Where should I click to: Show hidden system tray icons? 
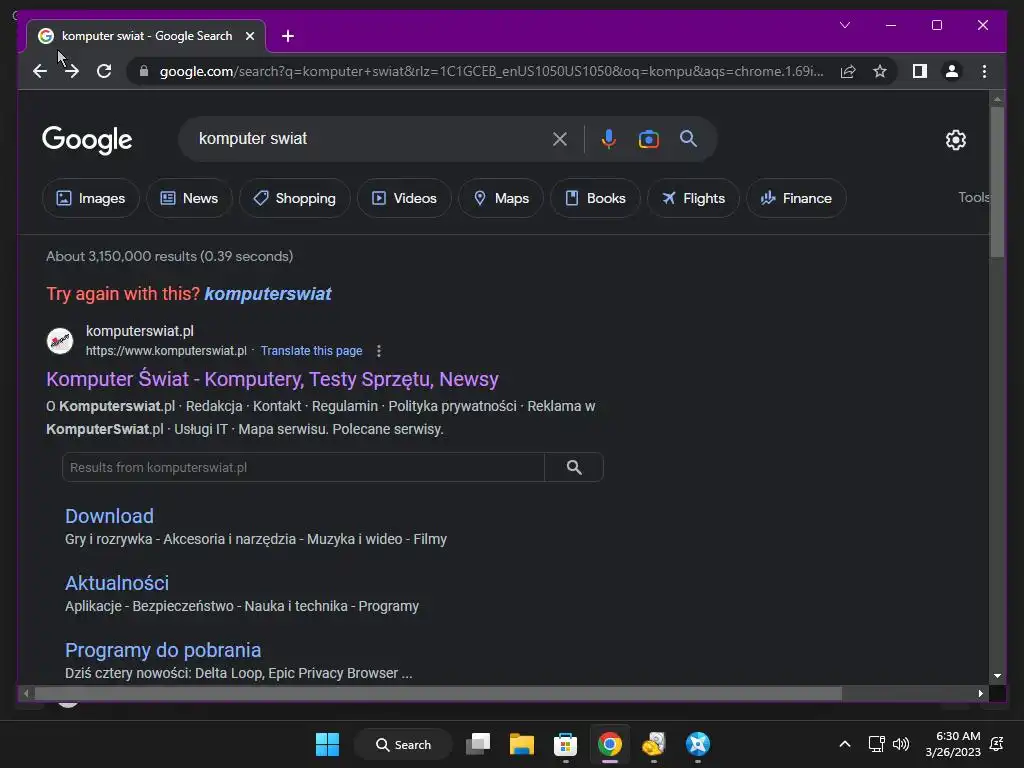(844, 744)
